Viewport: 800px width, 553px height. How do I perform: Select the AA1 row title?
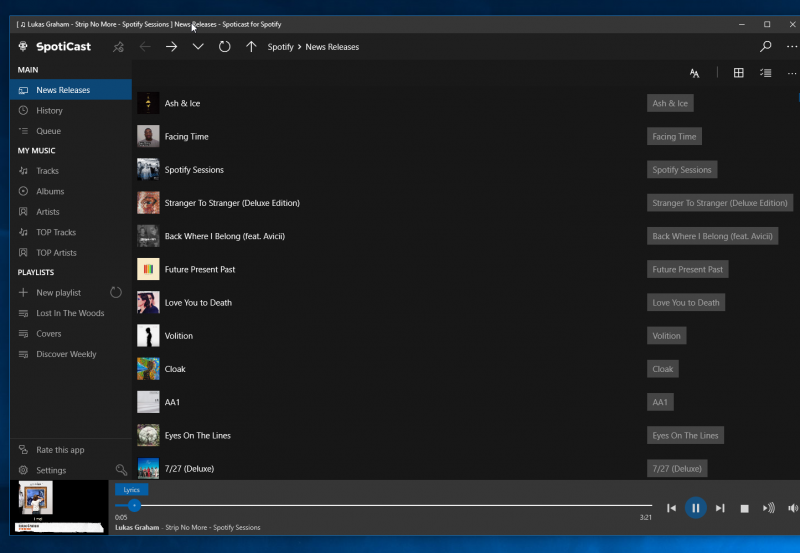pos(172,402)
